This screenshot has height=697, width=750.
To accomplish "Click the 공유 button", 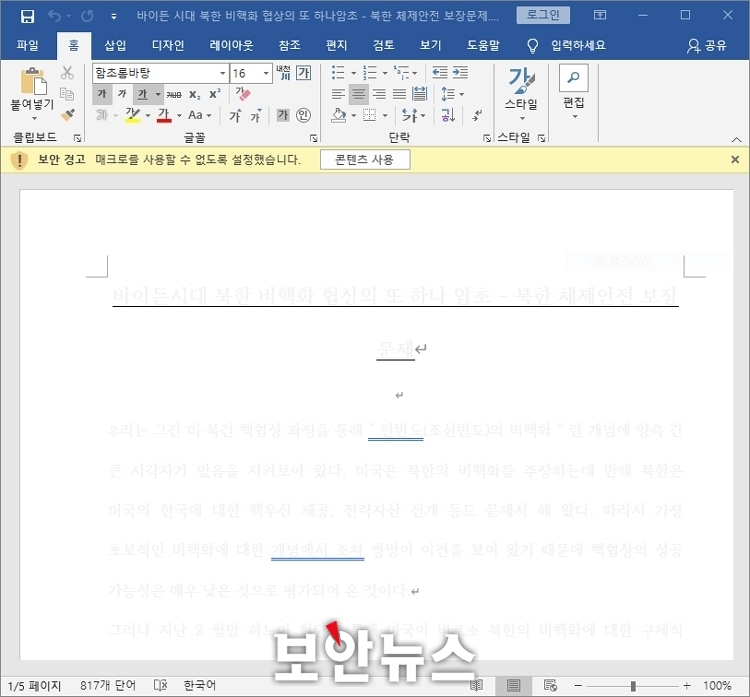I will point(707,45).
